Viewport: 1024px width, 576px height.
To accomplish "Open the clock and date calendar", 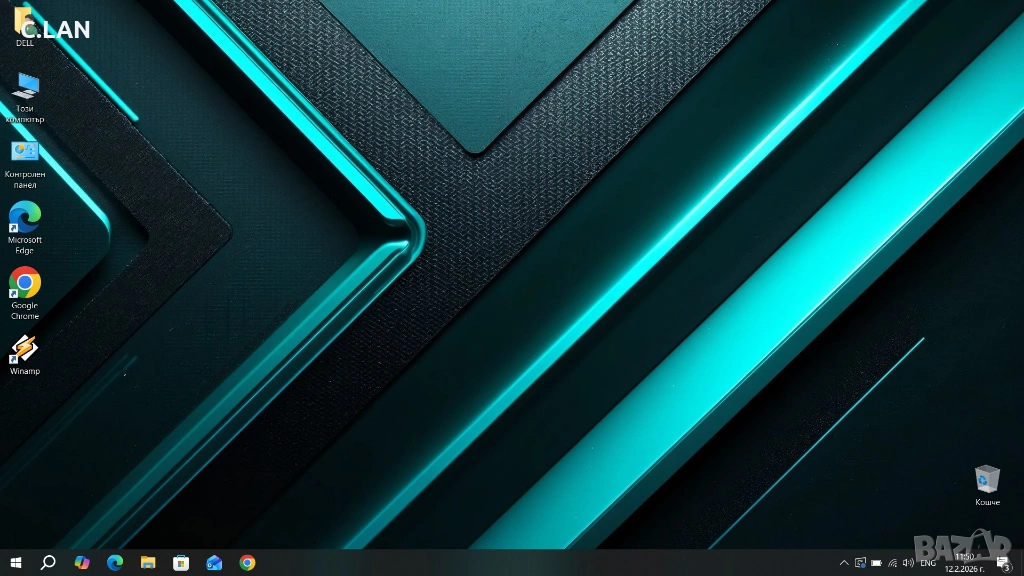I will pyautogui.click(x=965, y=563).
